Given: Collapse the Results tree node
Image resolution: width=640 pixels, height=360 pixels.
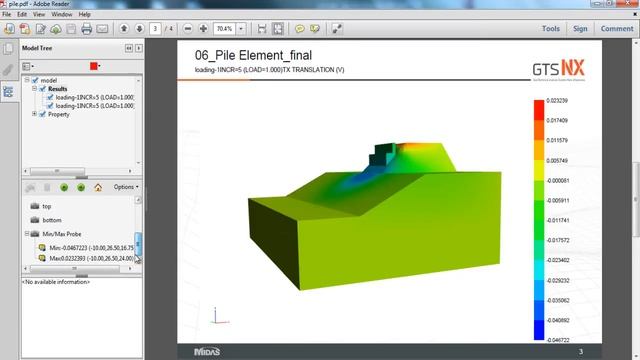Looking at the screenshot, I should tap(34, 88).
